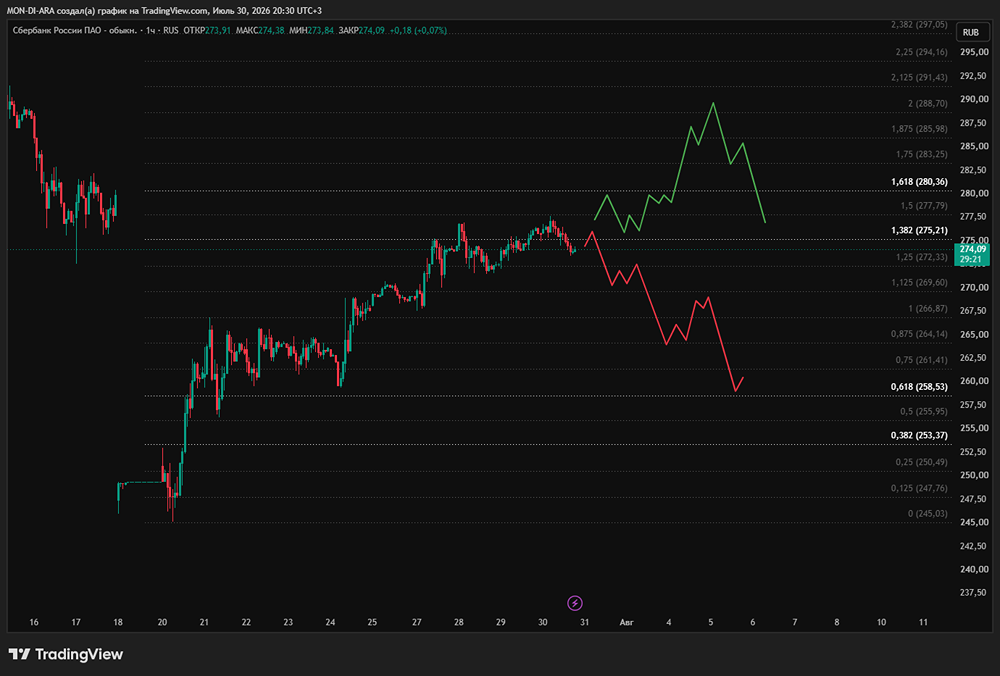The image size is (1000, 676).
Task: Click the Сбербанк России ПАО symbol title
Action: pos(75,30)
